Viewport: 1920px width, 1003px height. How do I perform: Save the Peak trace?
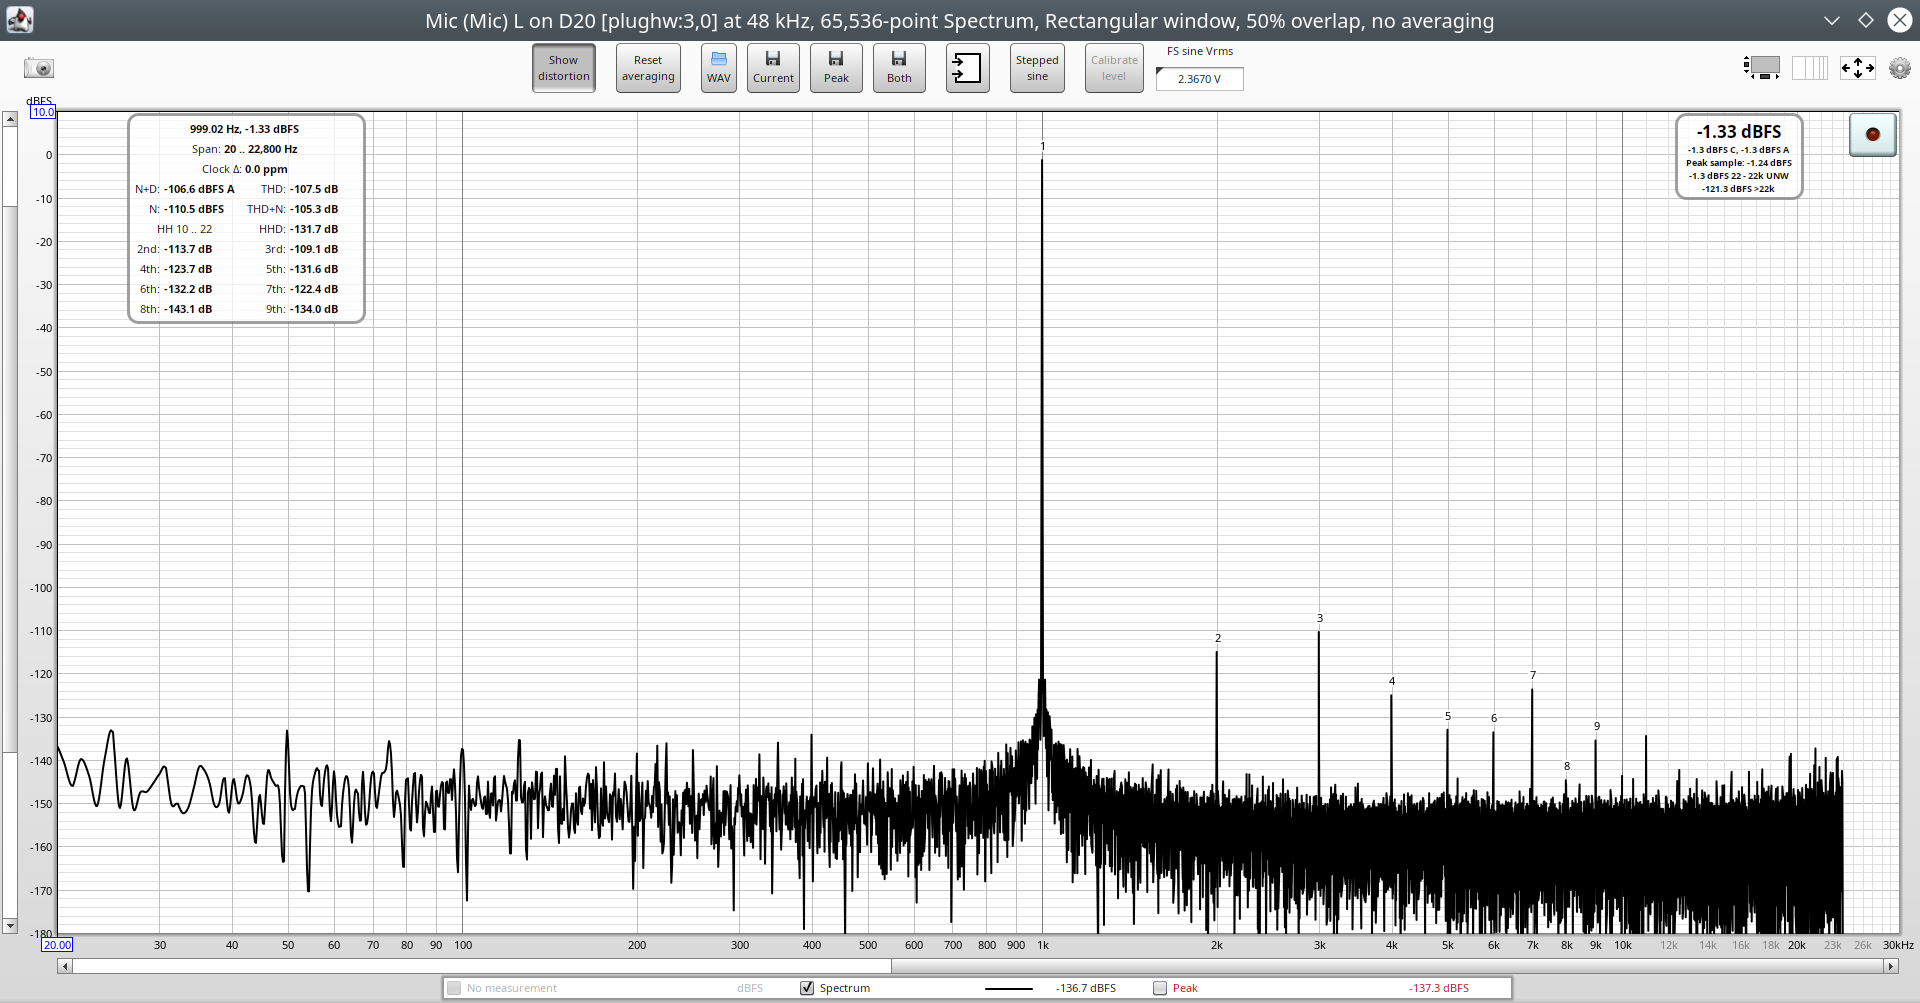pyautogui.click(x=836, y=68)
